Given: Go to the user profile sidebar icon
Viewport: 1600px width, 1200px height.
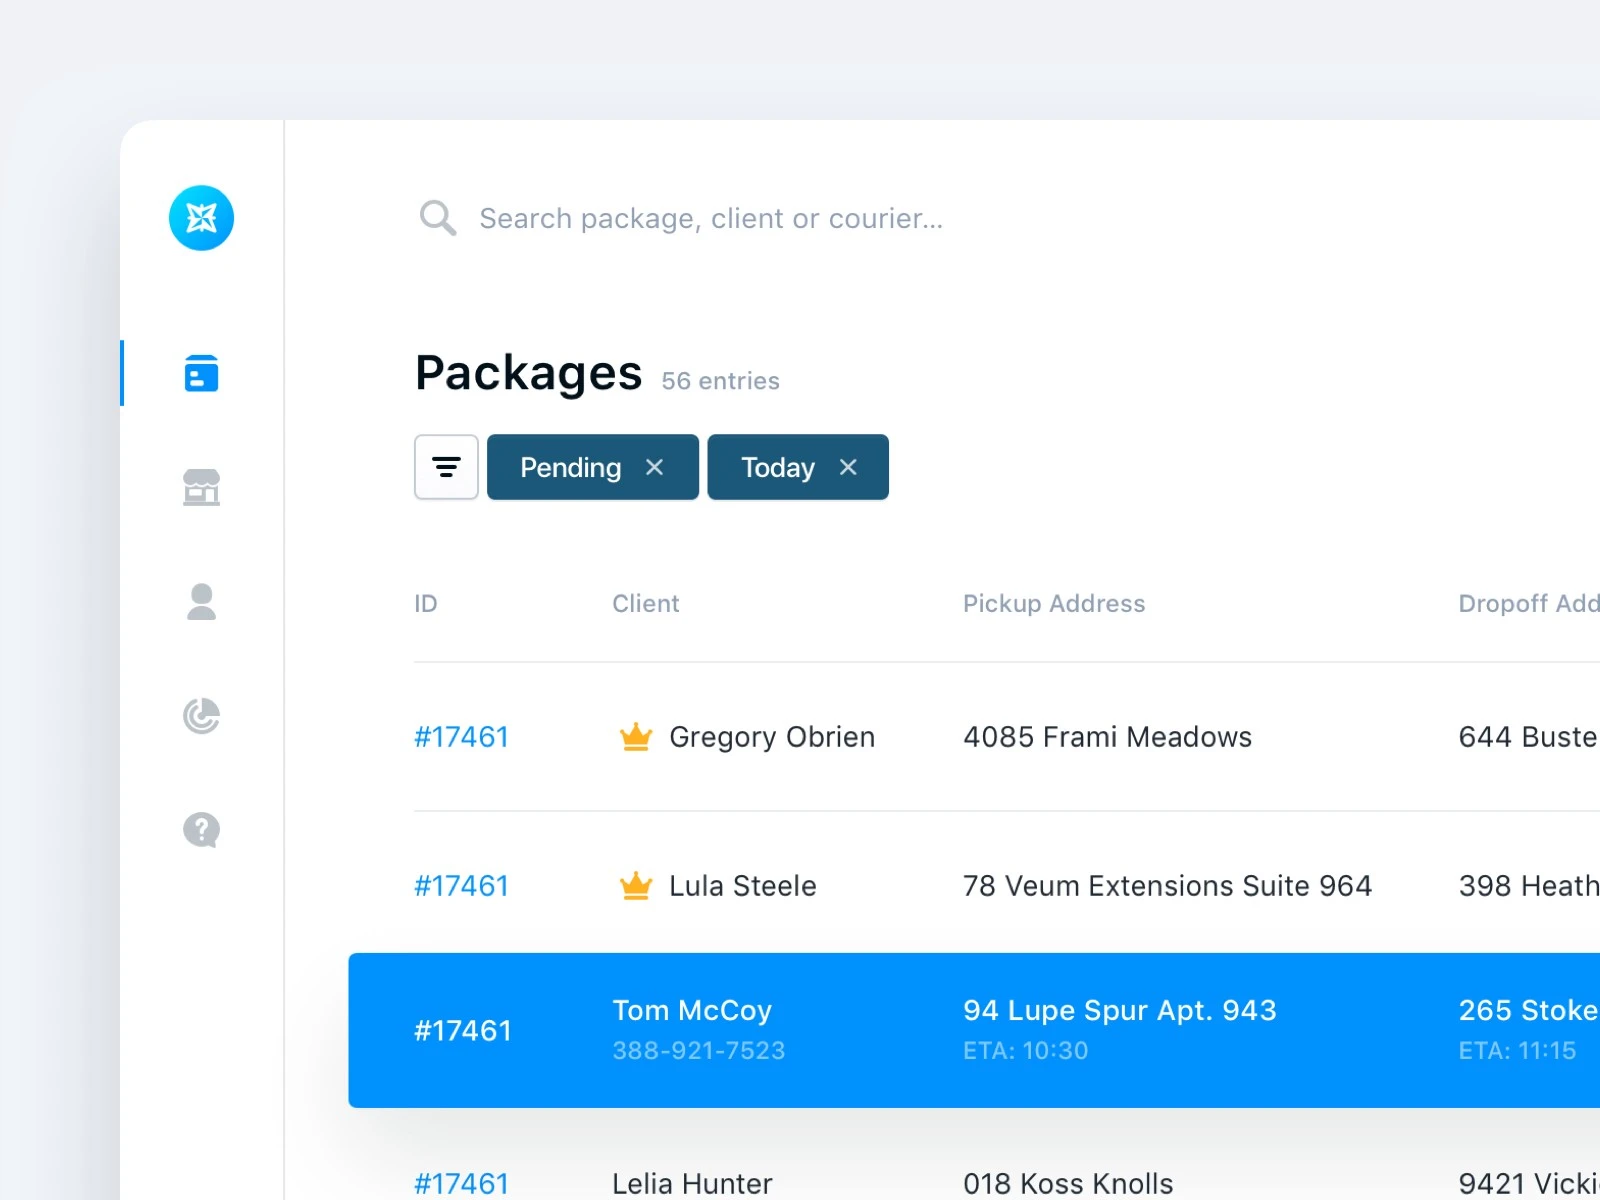Looking at the screenshot, I should click(x=201, y=602).
